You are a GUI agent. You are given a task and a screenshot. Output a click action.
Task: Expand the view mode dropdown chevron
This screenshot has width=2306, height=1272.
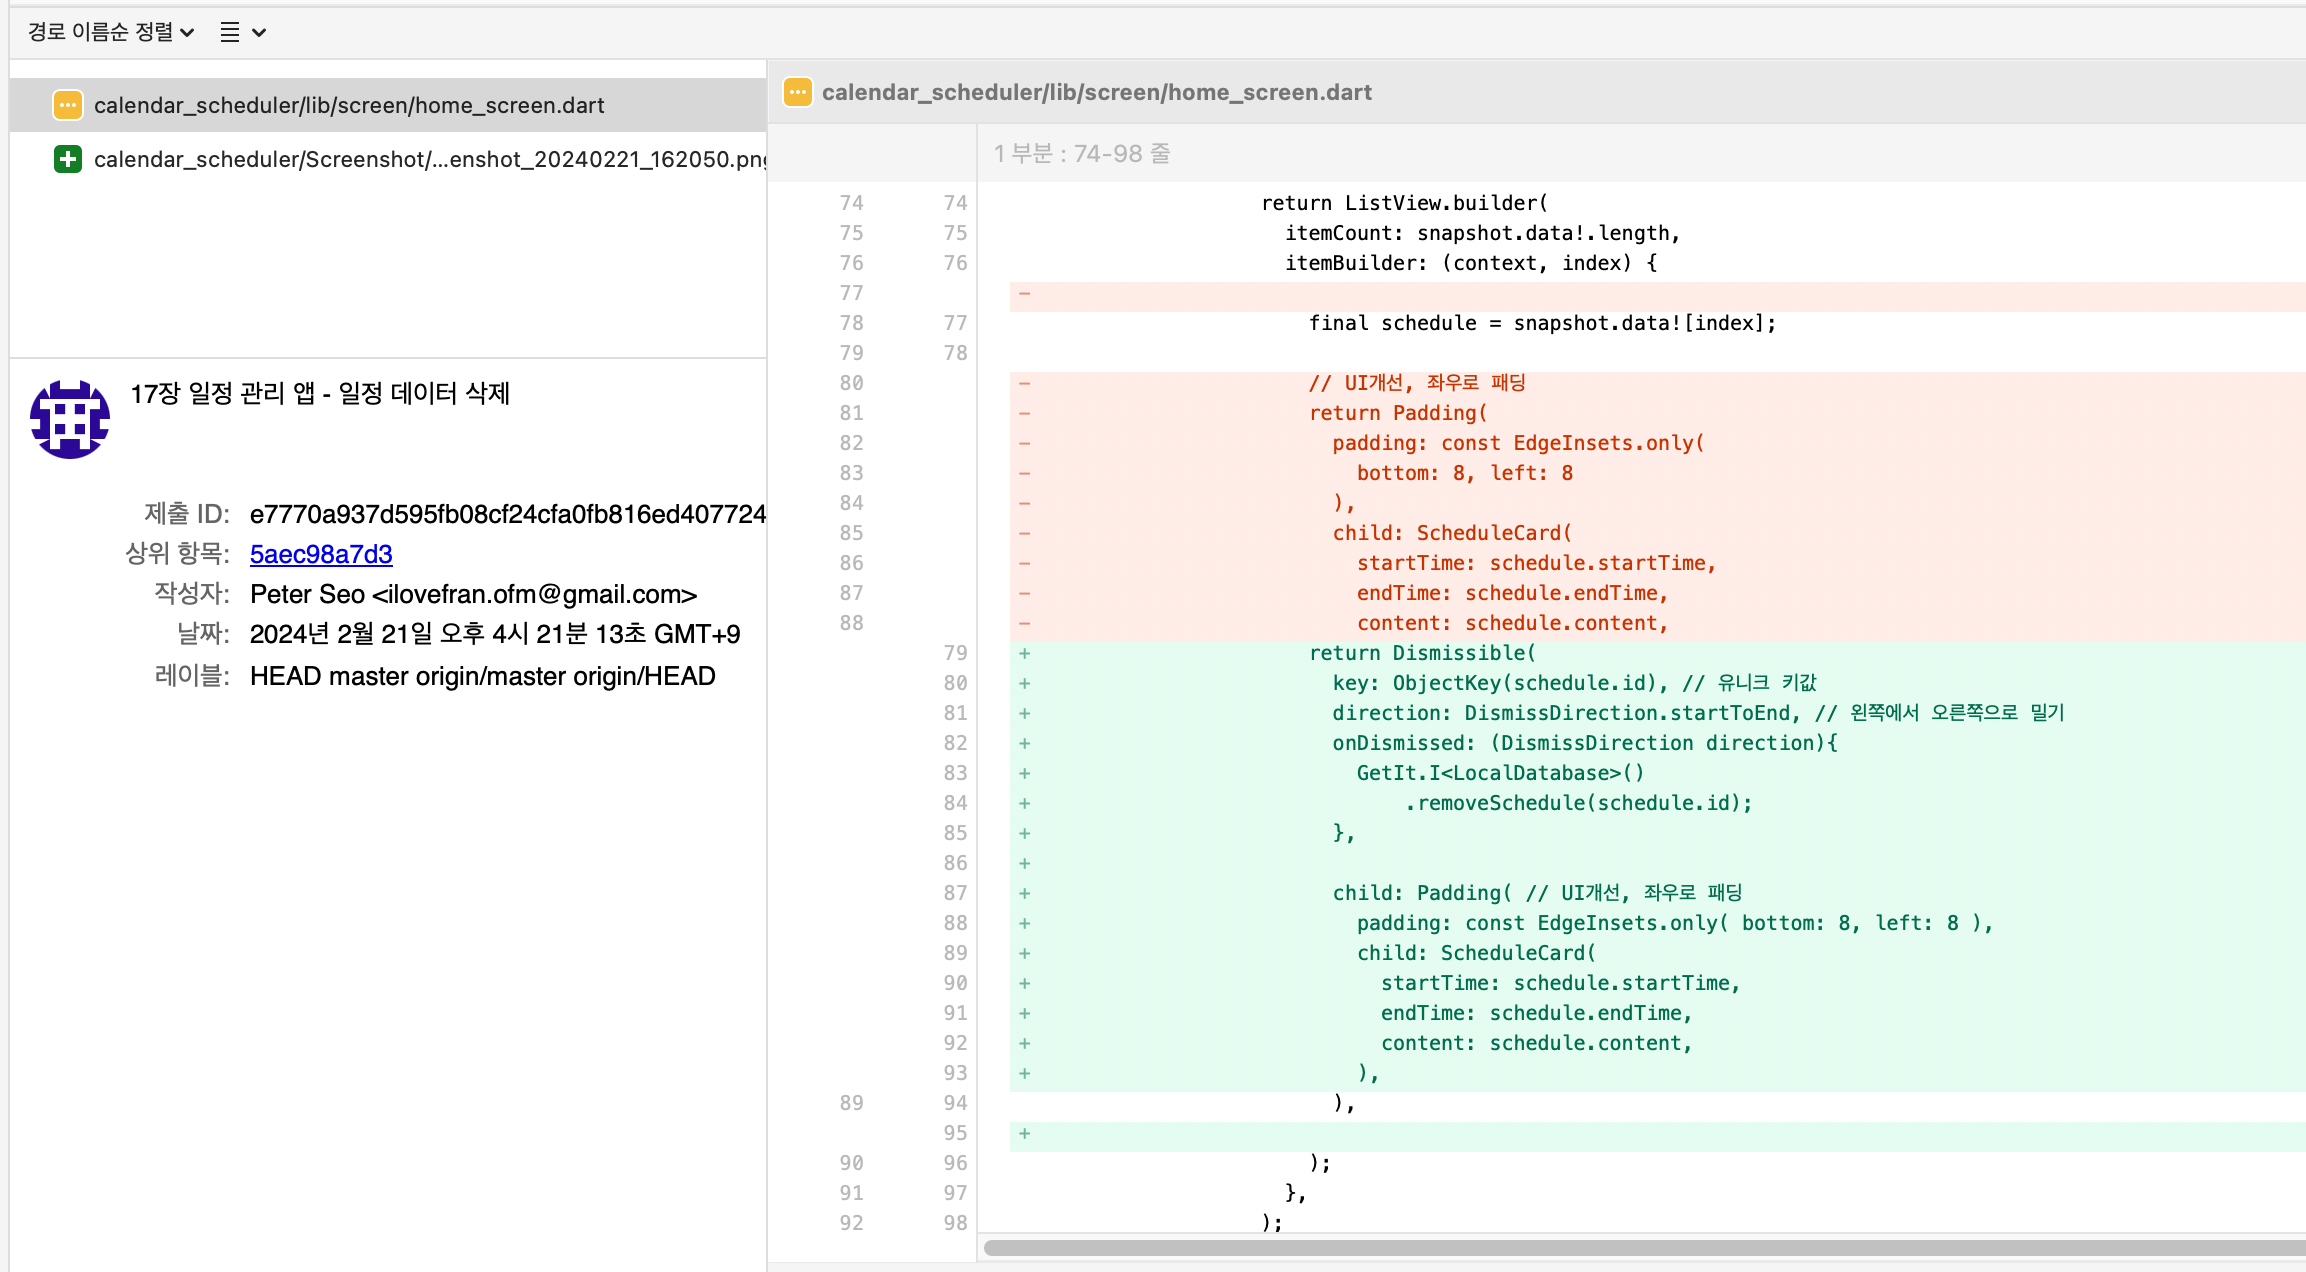click(x=259, y=32)
